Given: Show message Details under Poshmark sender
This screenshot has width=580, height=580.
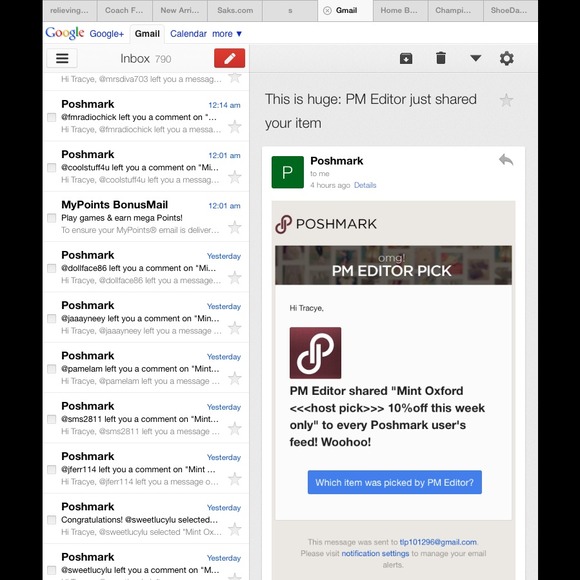Looking at the screenshot, I should tap(365, 185).
